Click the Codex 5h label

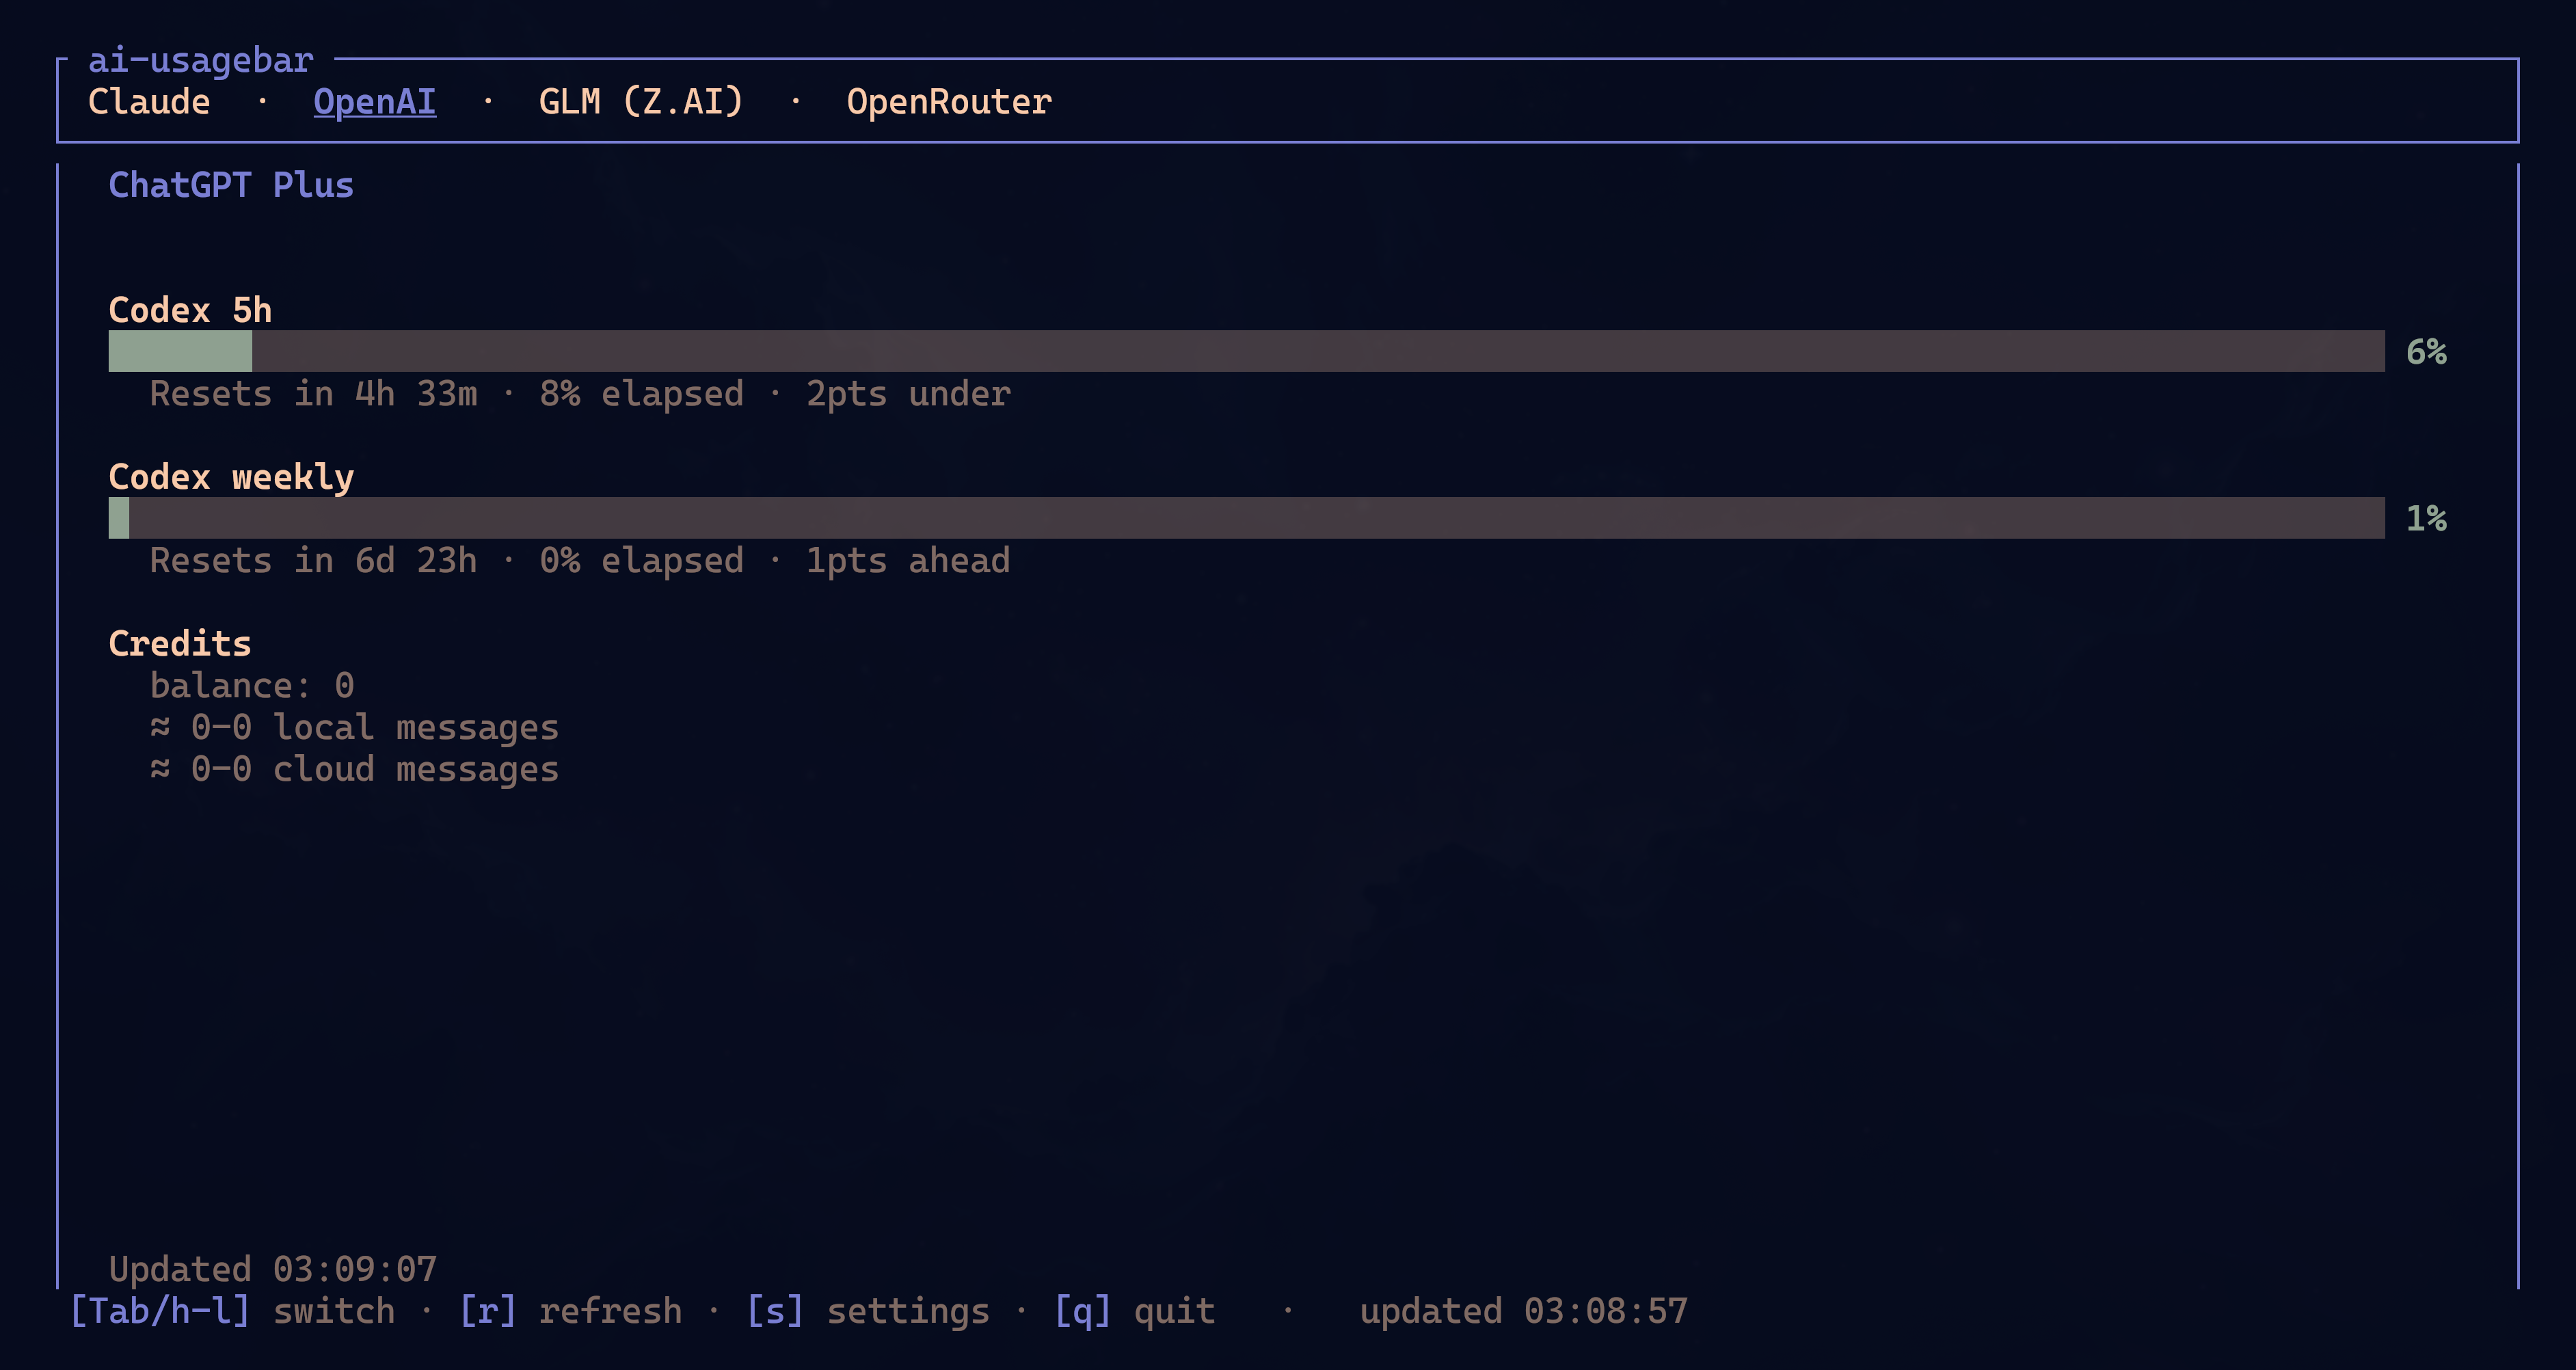pyautogui.click(x=190, y=310)
